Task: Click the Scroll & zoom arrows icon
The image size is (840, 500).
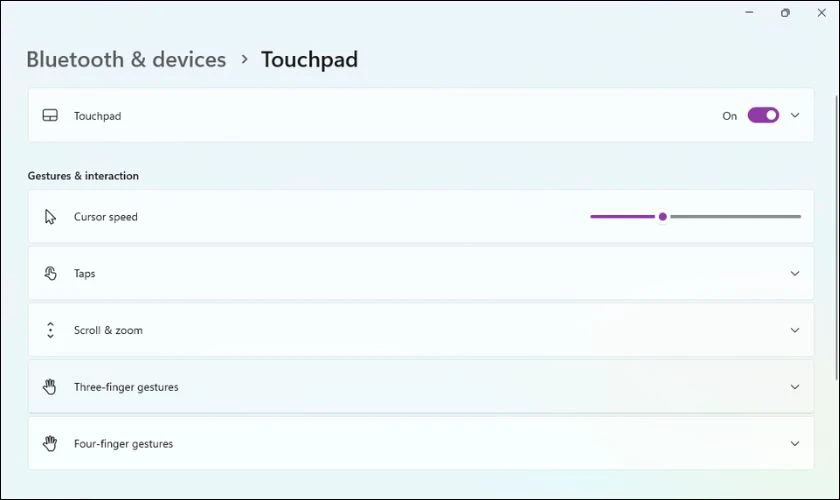Action: click(x=50, y=330)
